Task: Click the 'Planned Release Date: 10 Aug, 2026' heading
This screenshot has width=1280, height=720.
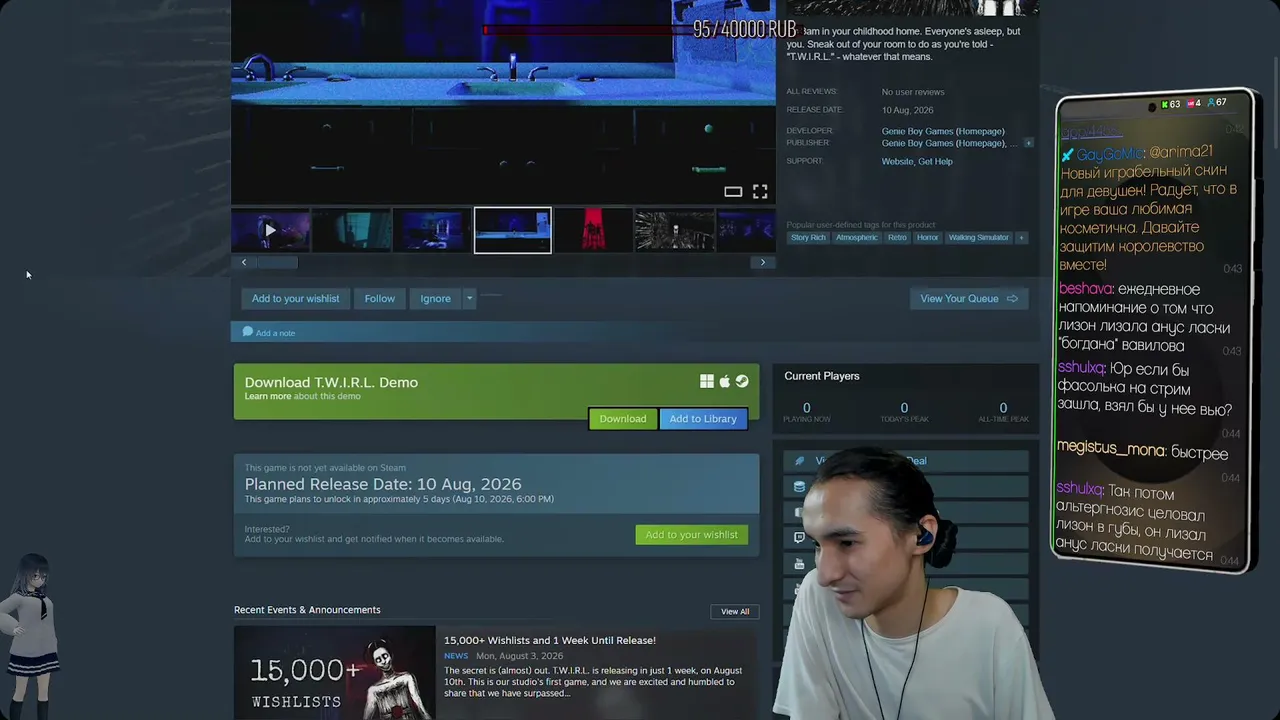Action: point(383,484)
